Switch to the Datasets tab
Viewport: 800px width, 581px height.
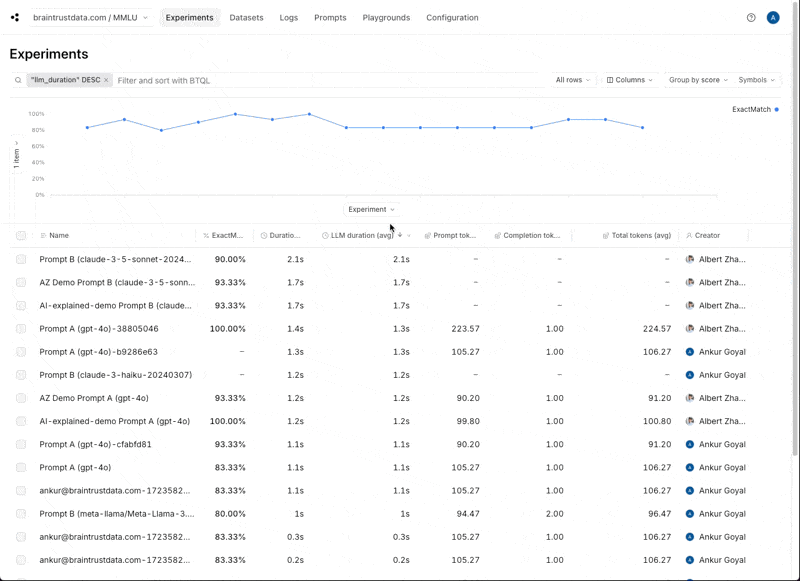(246, 17)
